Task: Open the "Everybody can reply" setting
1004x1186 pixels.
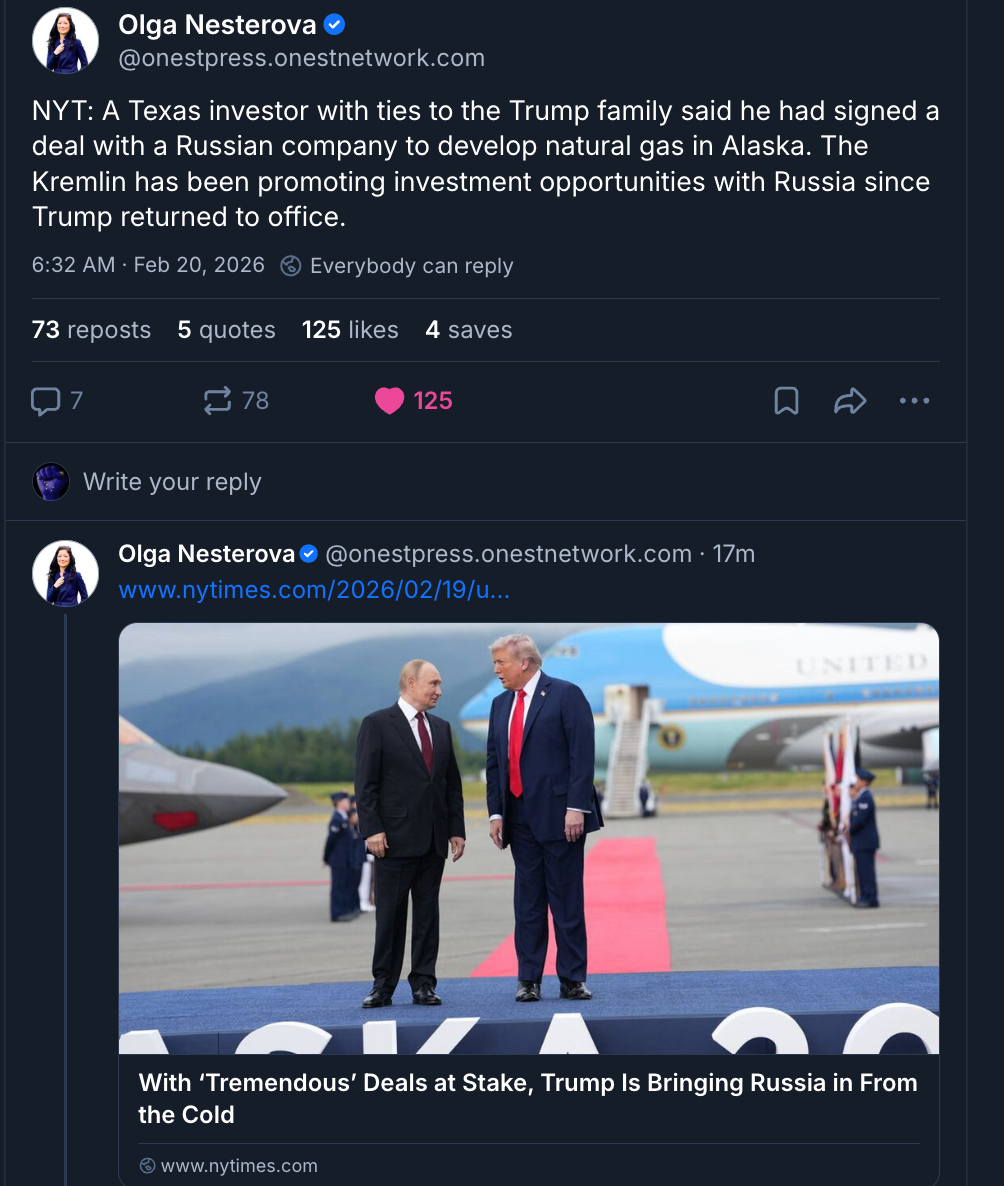Action: [x=411, y=266]
